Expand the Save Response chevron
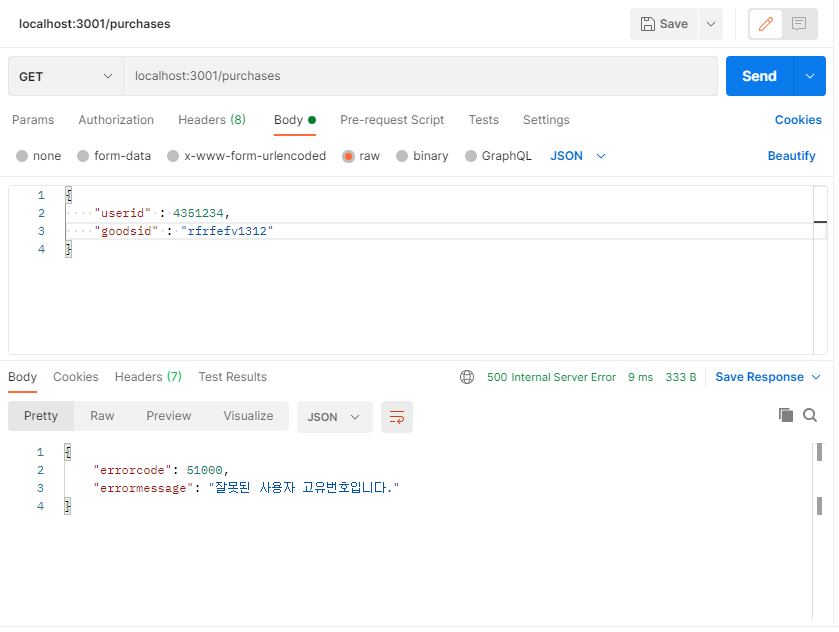This screenshot has width=839, height=632. 816,377
